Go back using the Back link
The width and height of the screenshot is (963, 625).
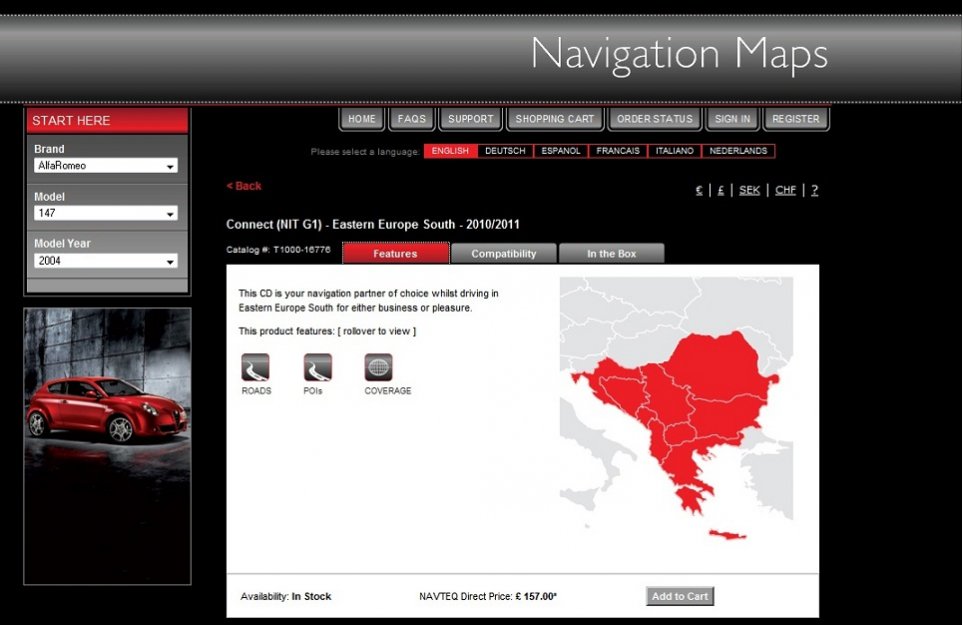click(x=244, y=186)
